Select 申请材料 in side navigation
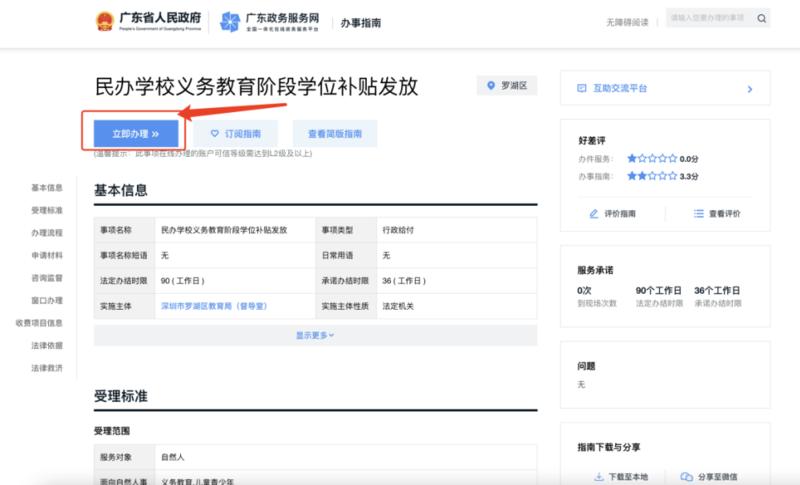This screenshot has width=800, height=485. [x=47, y=255]
